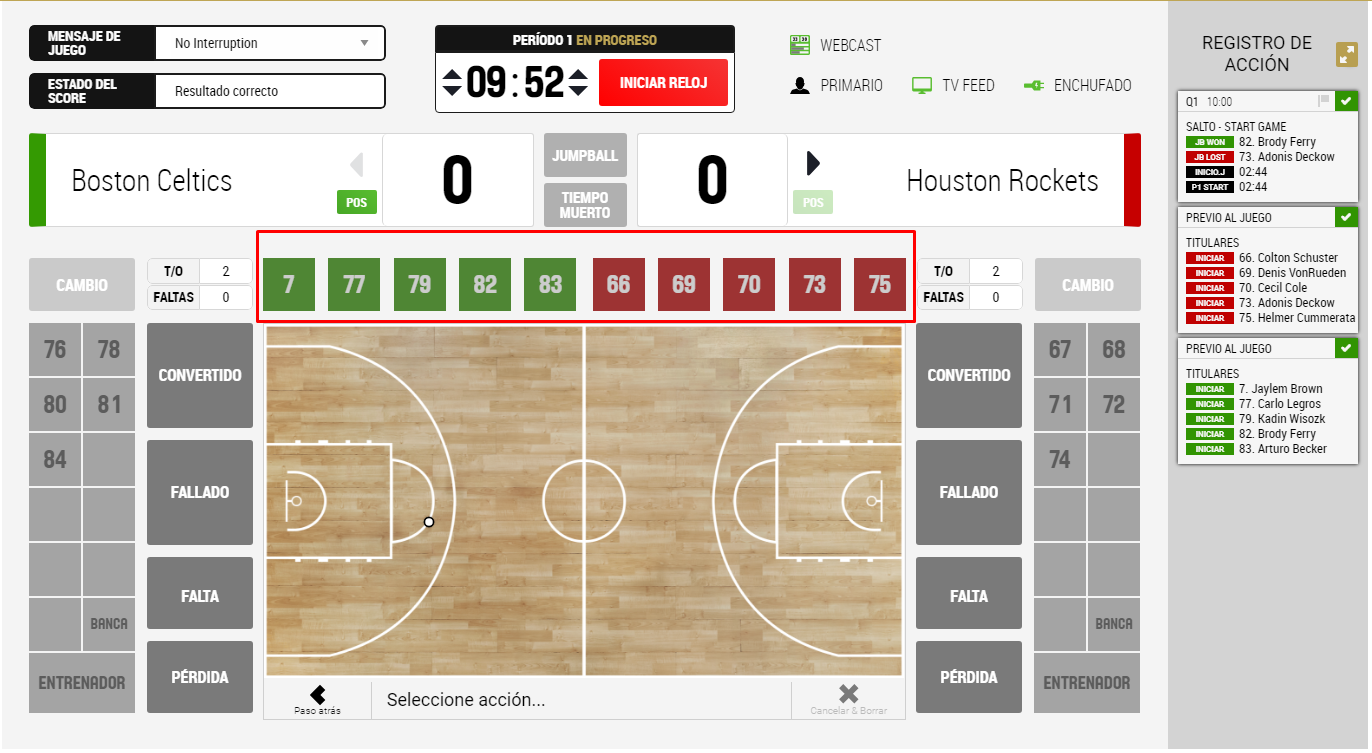Image resolution: width=1372 pixels, height=753 pixels.
Task: Click the Houston Rockets score value
Action: point(712,180)
